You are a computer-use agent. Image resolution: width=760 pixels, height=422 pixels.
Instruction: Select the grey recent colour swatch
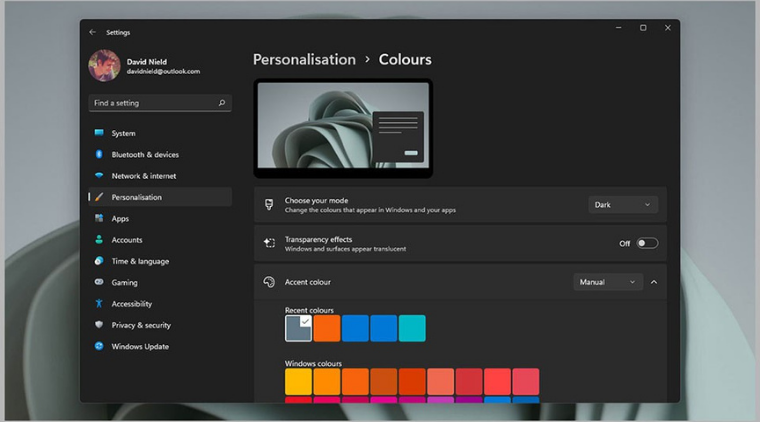pos(298,328)
